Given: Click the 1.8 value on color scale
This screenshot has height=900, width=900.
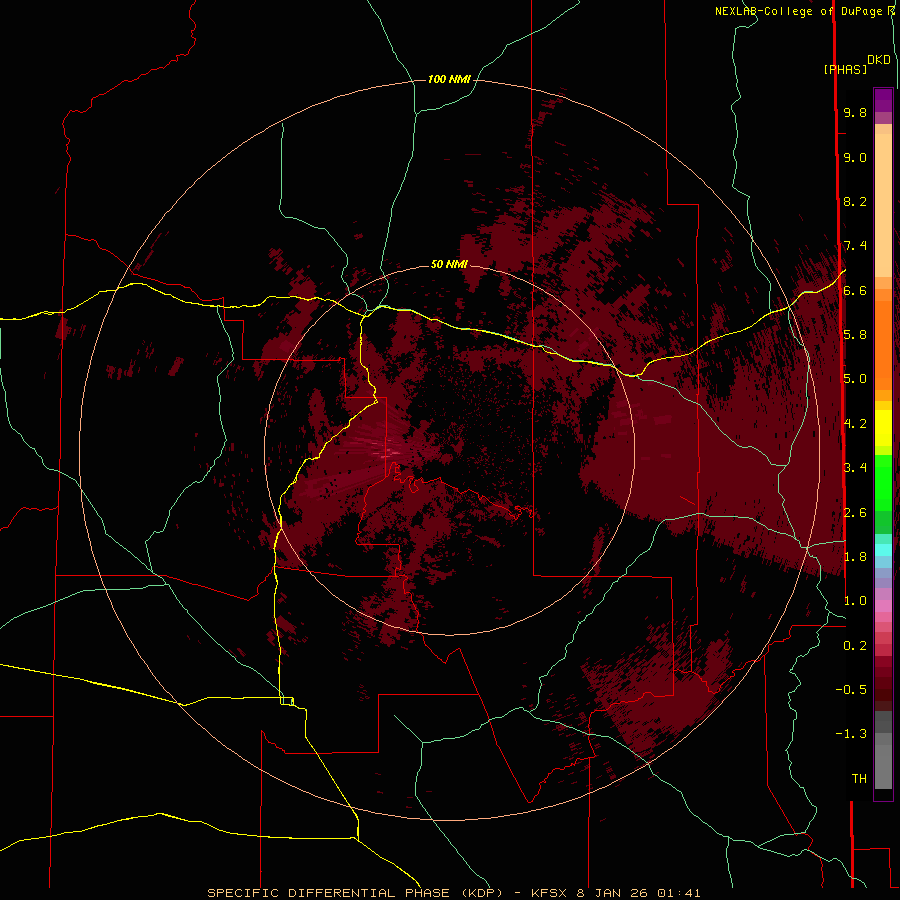Looking at the screenshot, I should pos(855,556).
